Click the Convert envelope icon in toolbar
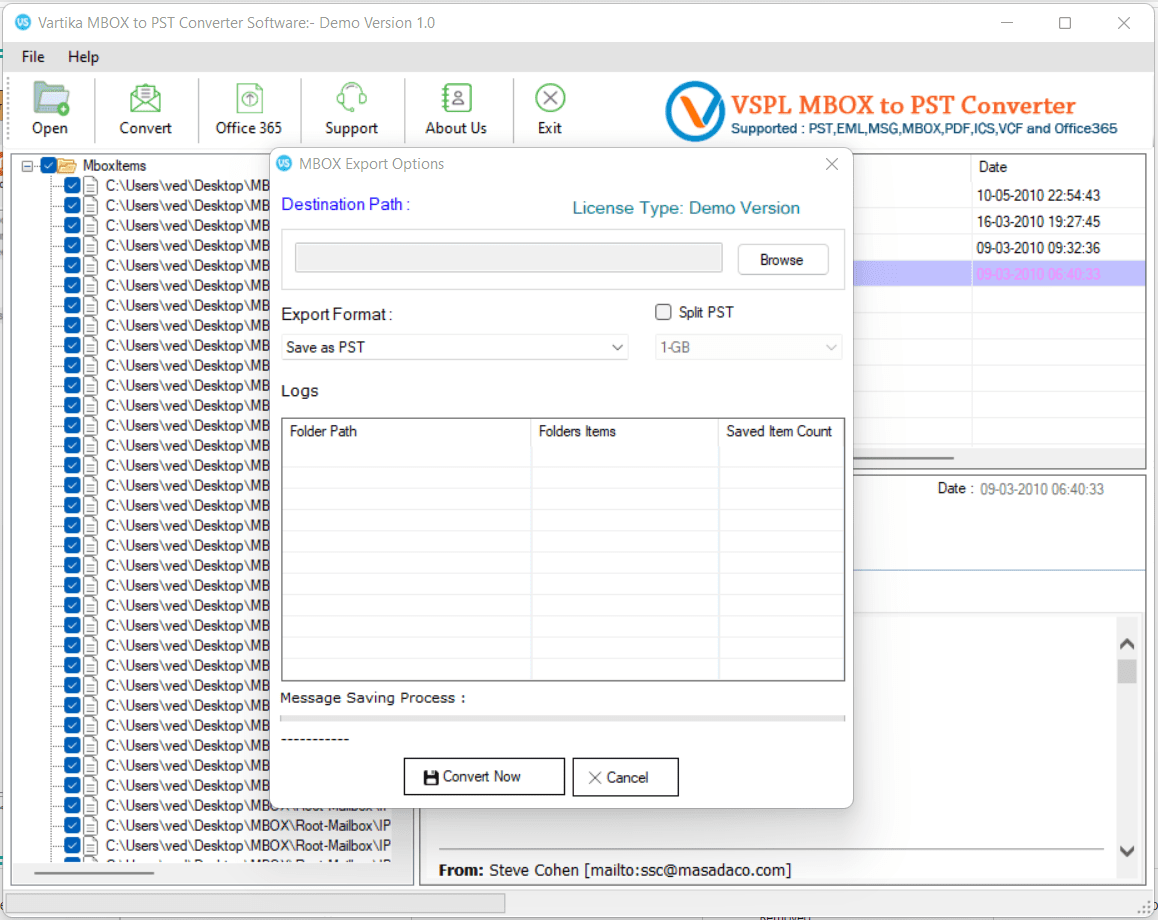This screenshot has height=920, width=1158. click(145, 99)
